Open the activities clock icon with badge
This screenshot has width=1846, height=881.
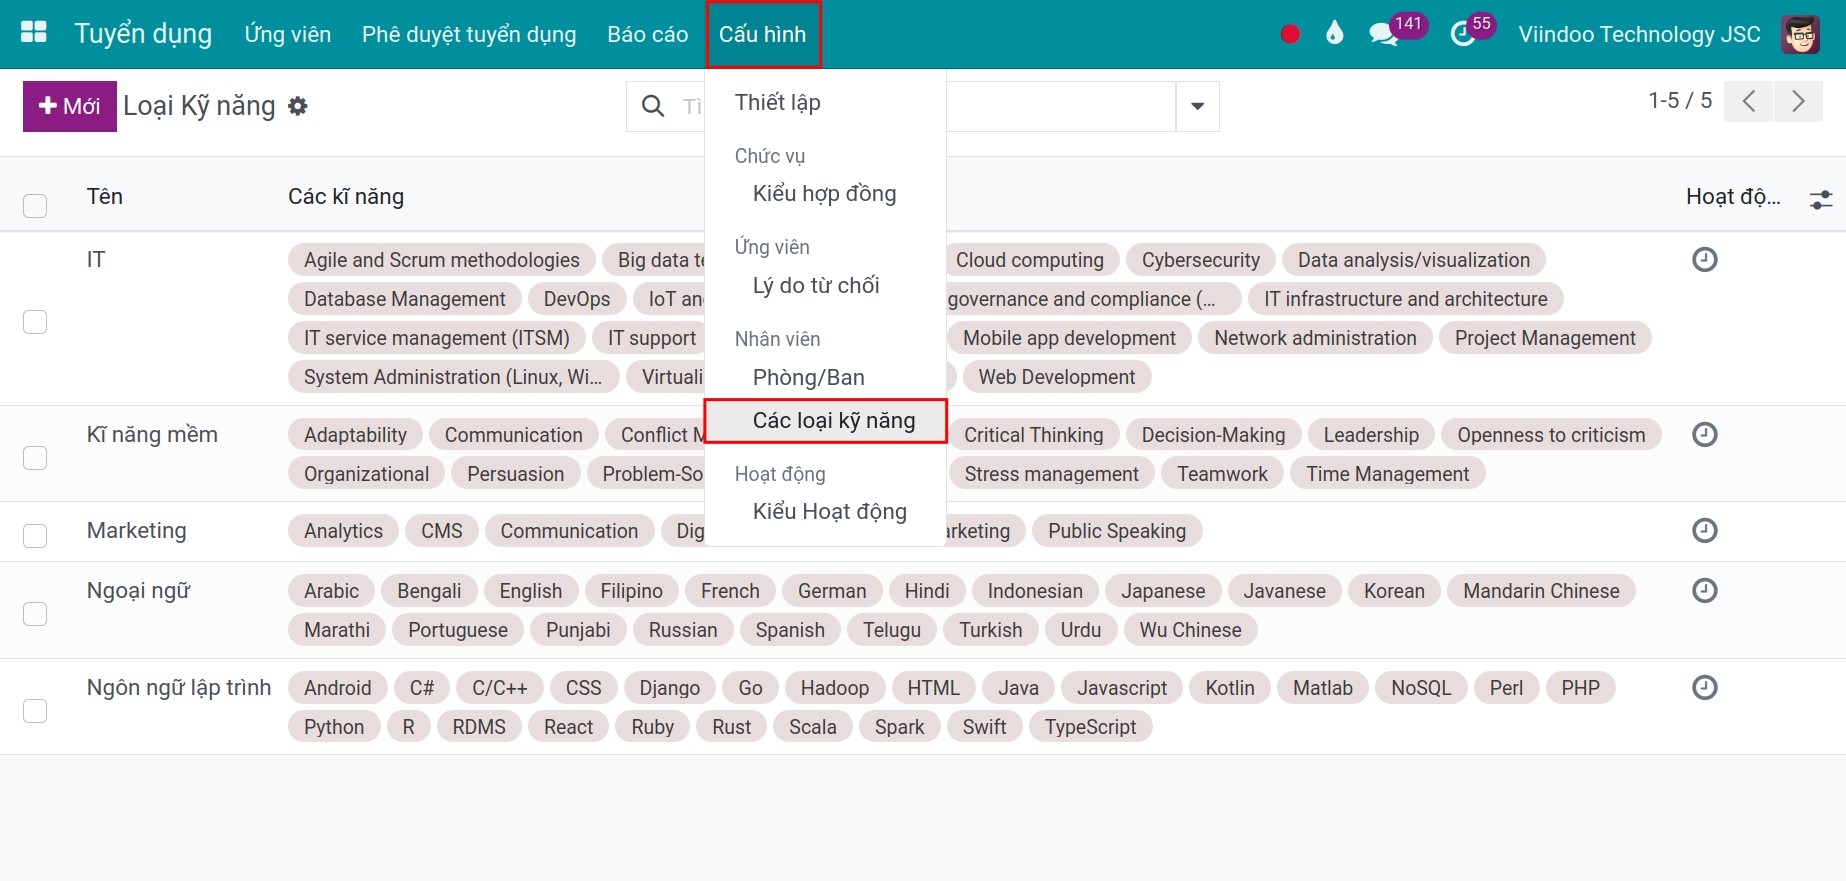(x=1463, y=34)
